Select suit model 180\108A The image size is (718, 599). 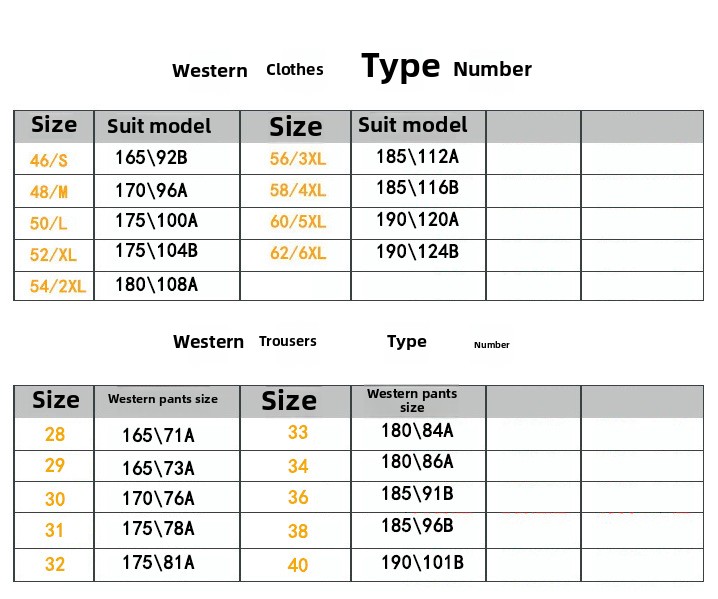[156, 284]
